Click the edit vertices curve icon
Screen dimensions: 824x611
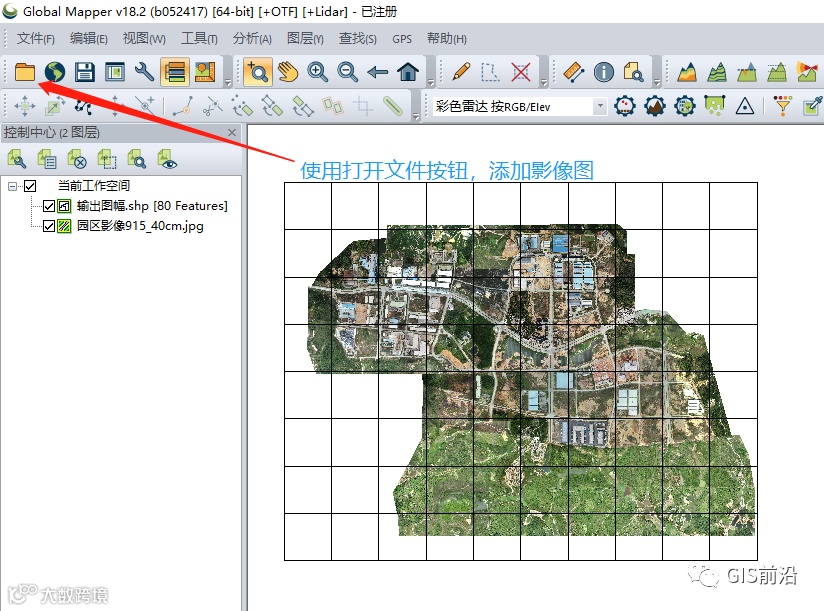click(x=84, y=106)
